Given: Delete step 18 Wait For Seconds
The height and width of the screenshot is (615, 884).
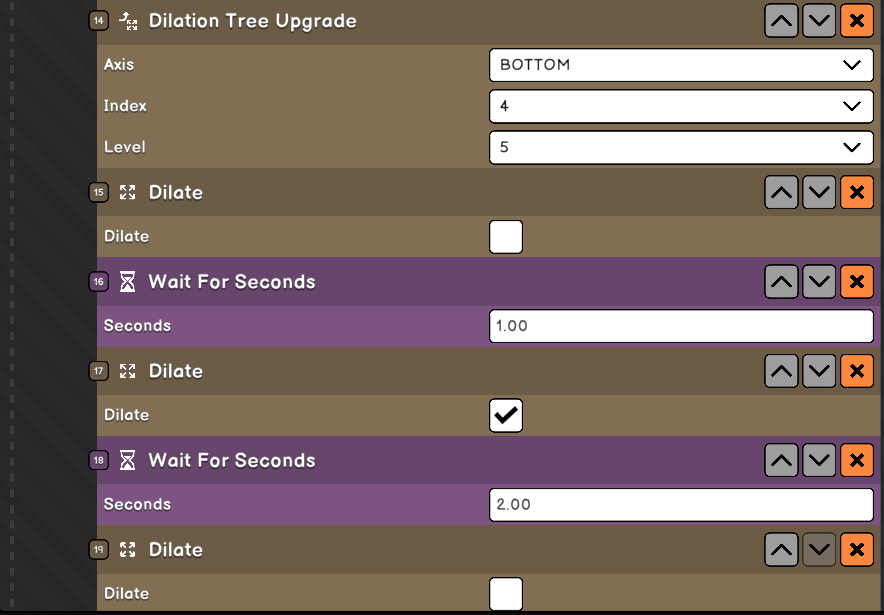Looking at the screenshot, I should coord(856,460).
